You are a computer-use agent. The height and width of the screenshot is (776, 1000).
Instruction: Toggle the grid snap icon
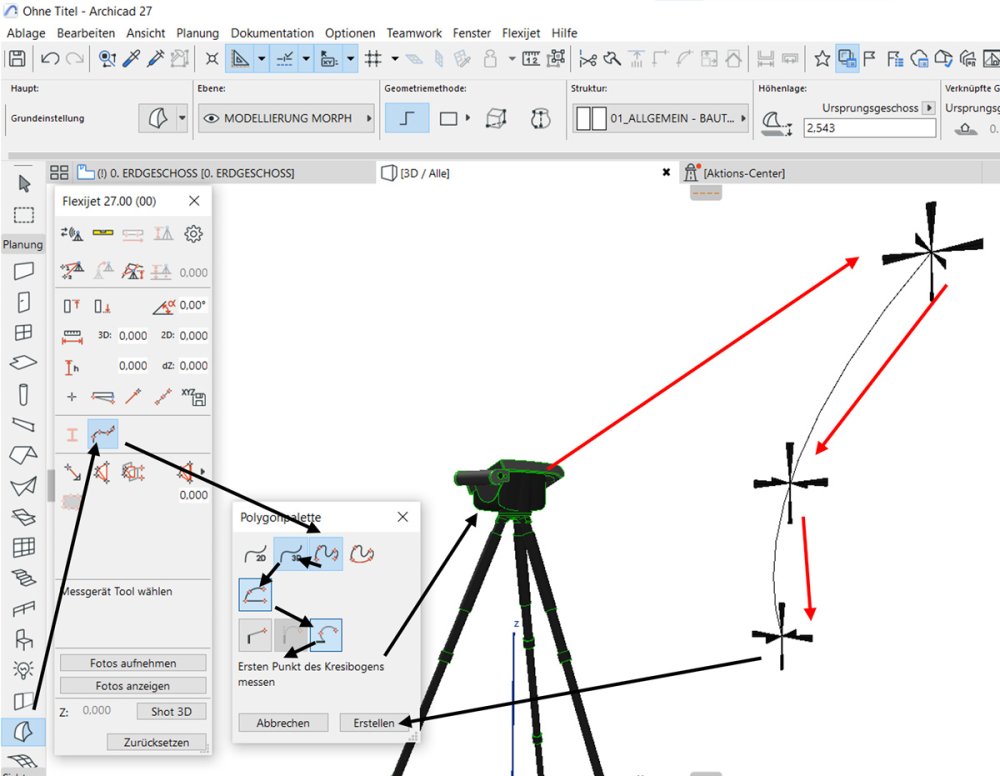[x=373, y=59]
